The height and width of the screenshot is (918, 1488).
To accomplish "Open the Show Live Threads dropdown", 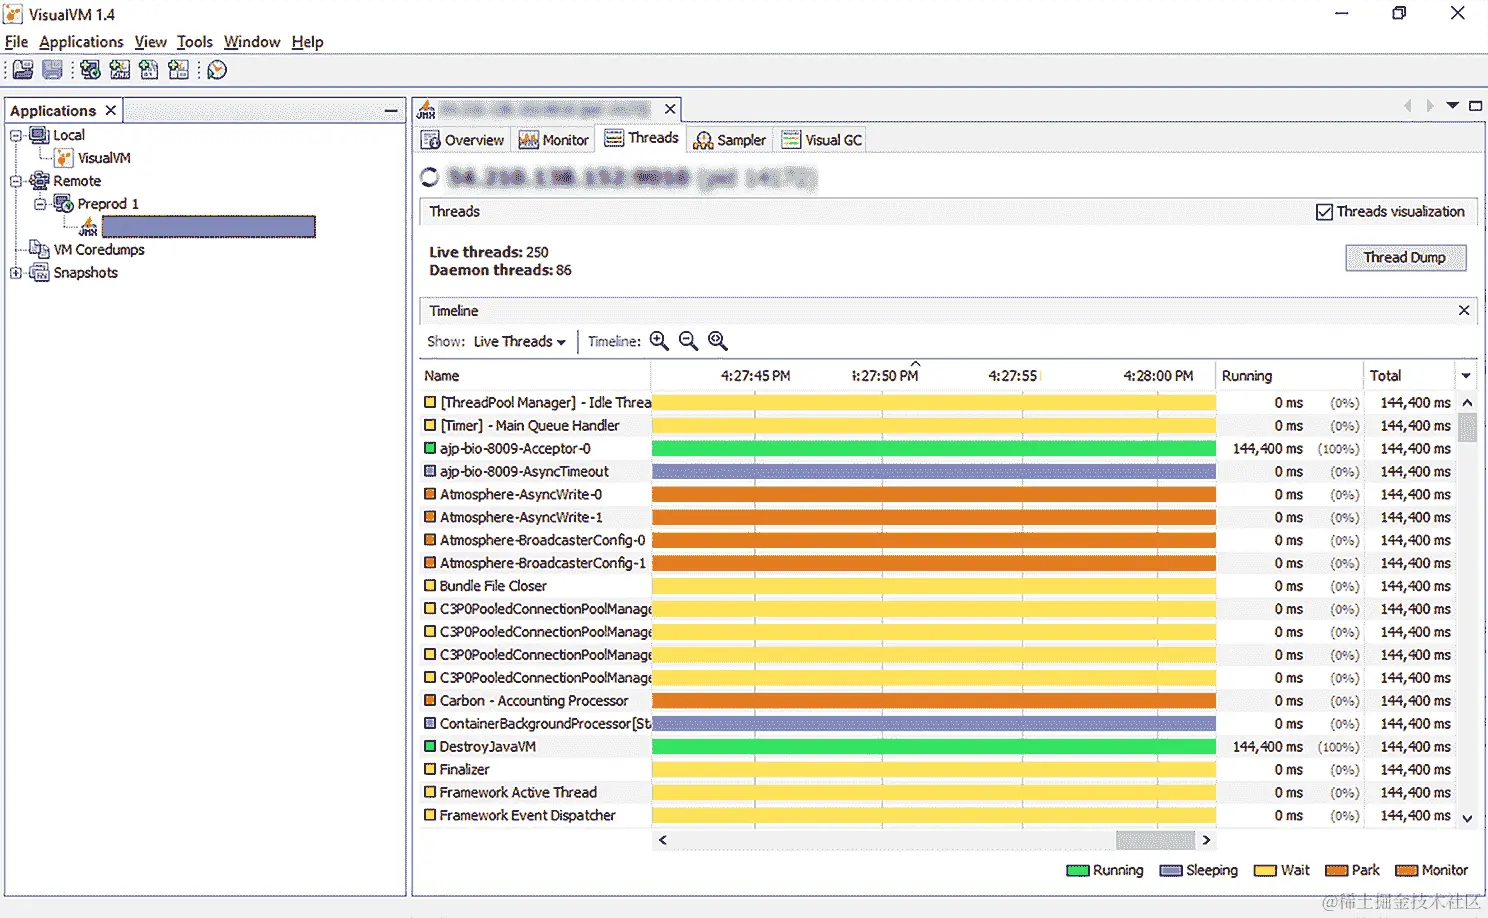I will point(519,342).
